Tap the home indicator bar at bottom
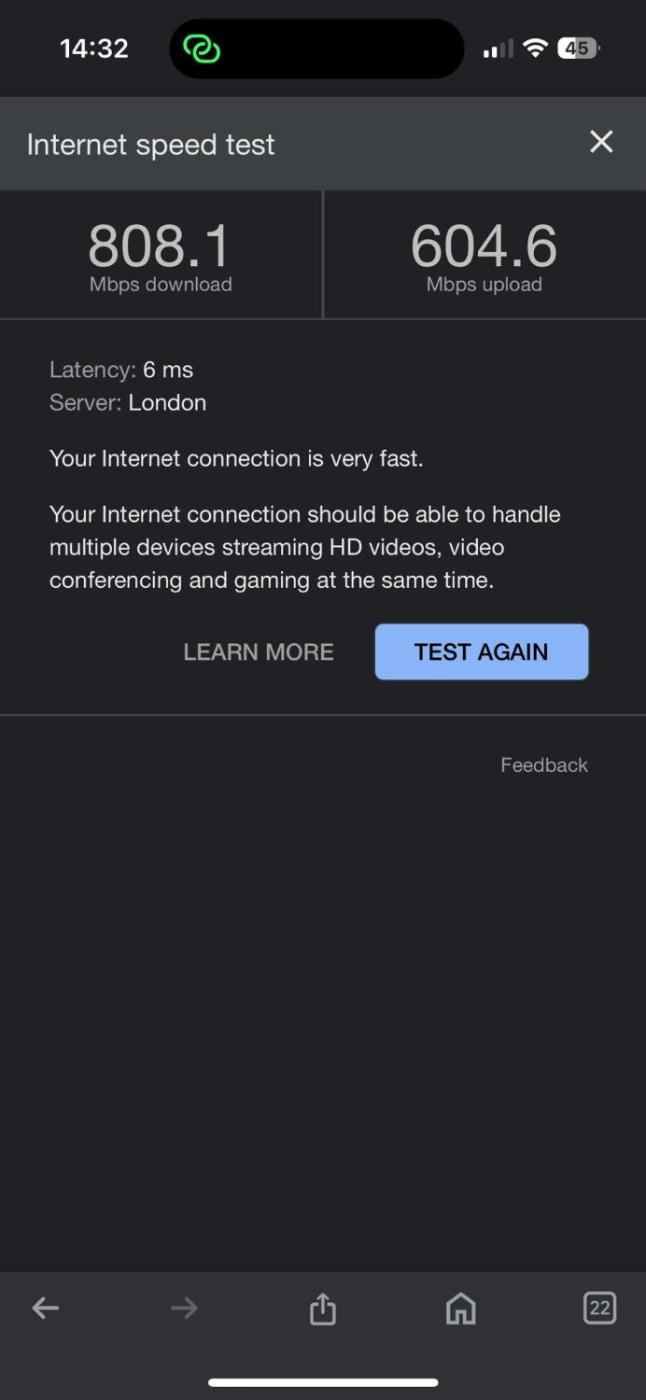Viewport: 646px width, 1400px height. [323, 1383]
